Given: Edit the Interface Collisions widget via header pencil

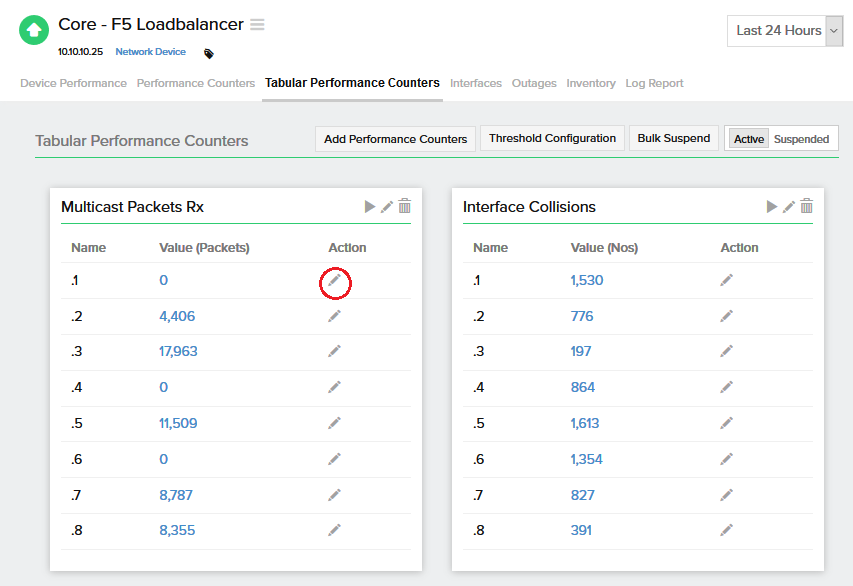Looking at the screenshot, I should (789, 207).
